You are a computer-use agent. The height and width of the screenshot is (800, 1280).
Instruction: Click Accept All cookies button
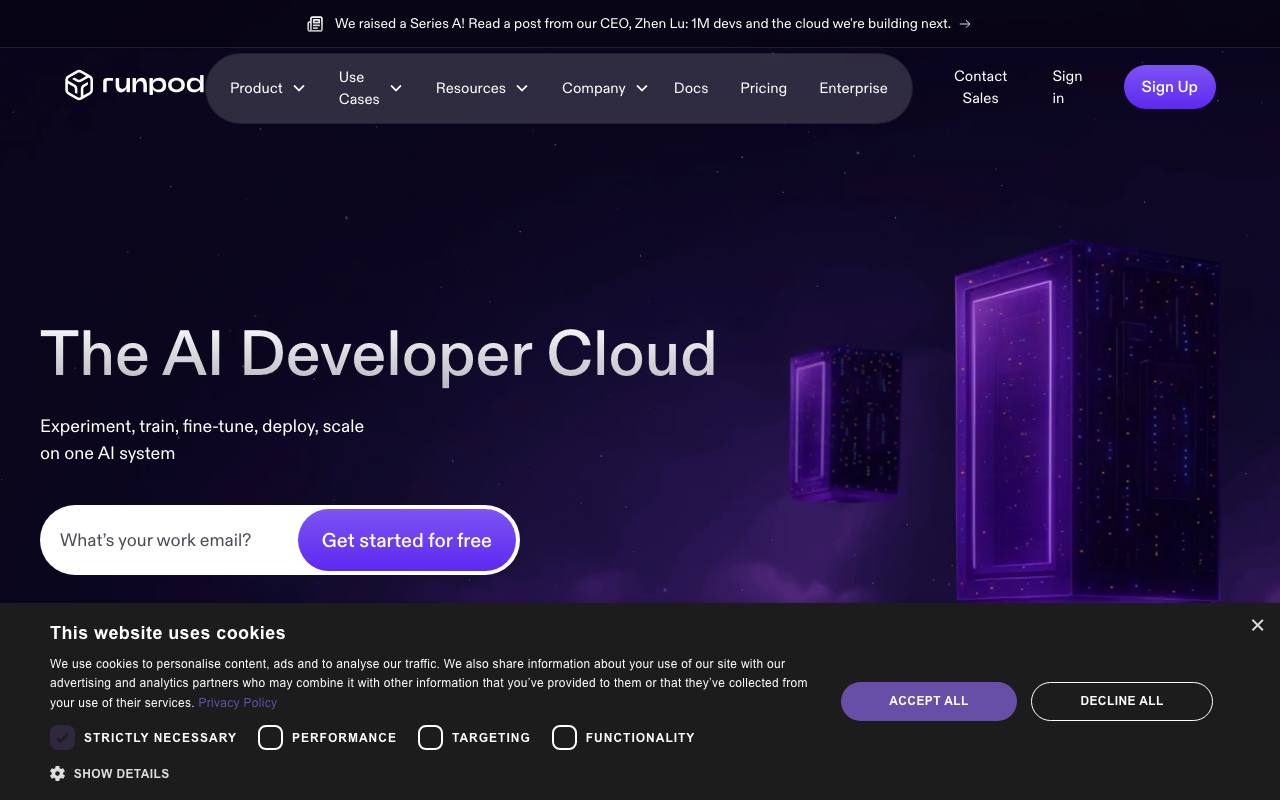[x=928, y=701]
